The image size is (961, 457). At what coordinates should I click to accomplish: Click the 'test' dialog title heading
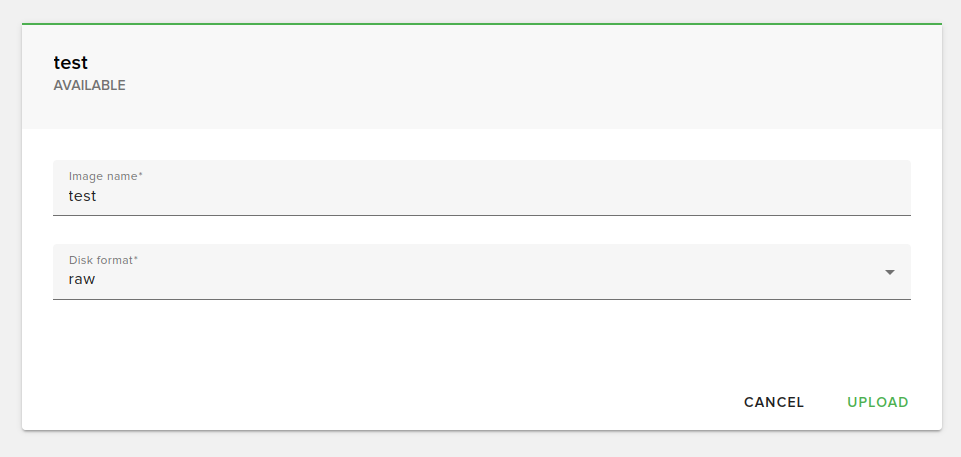click(x=70, y=64)
